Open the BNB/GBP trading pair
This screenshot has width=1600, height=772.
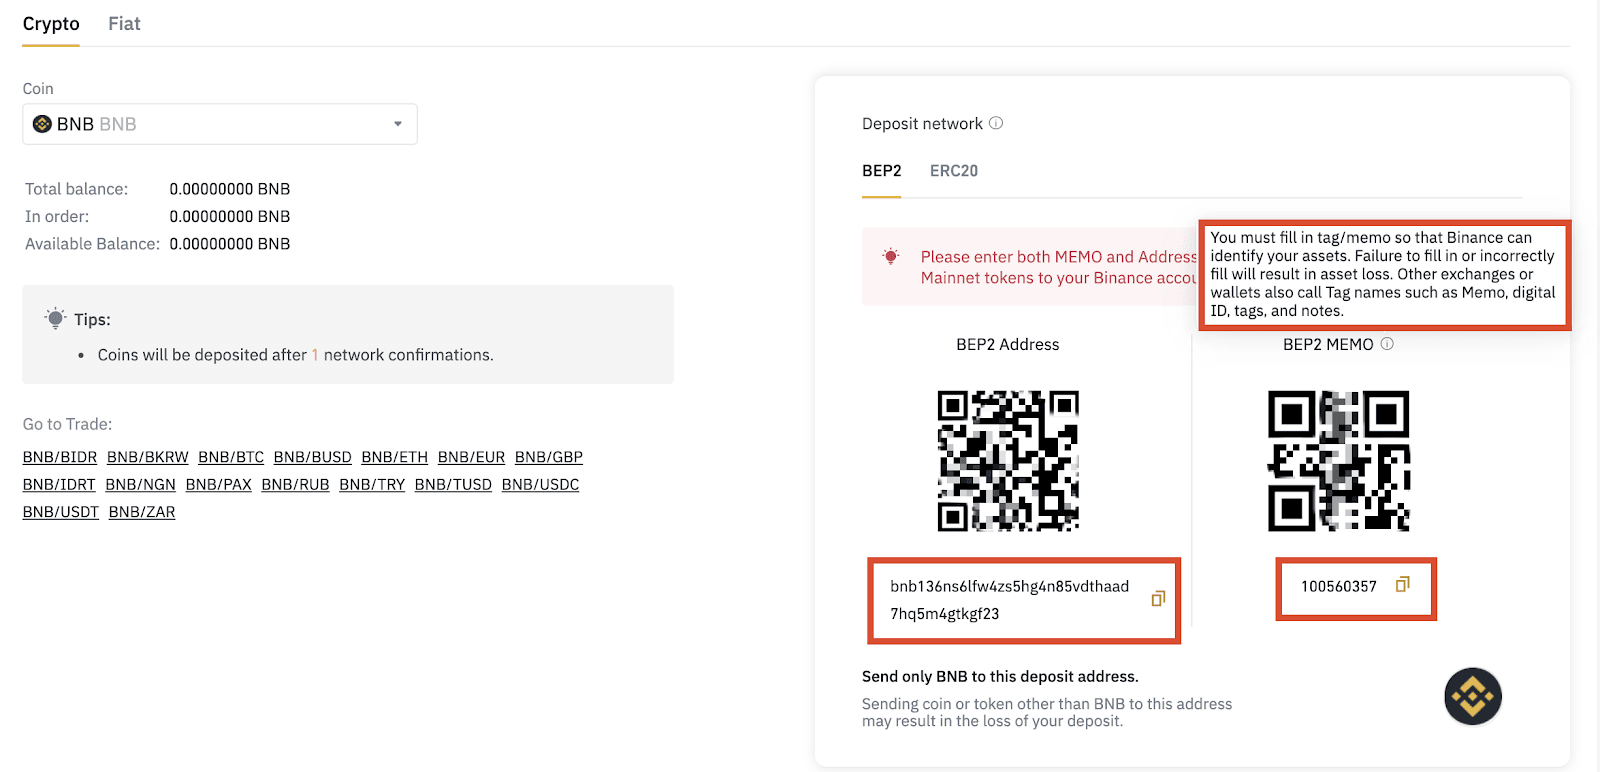click(549, 457)
